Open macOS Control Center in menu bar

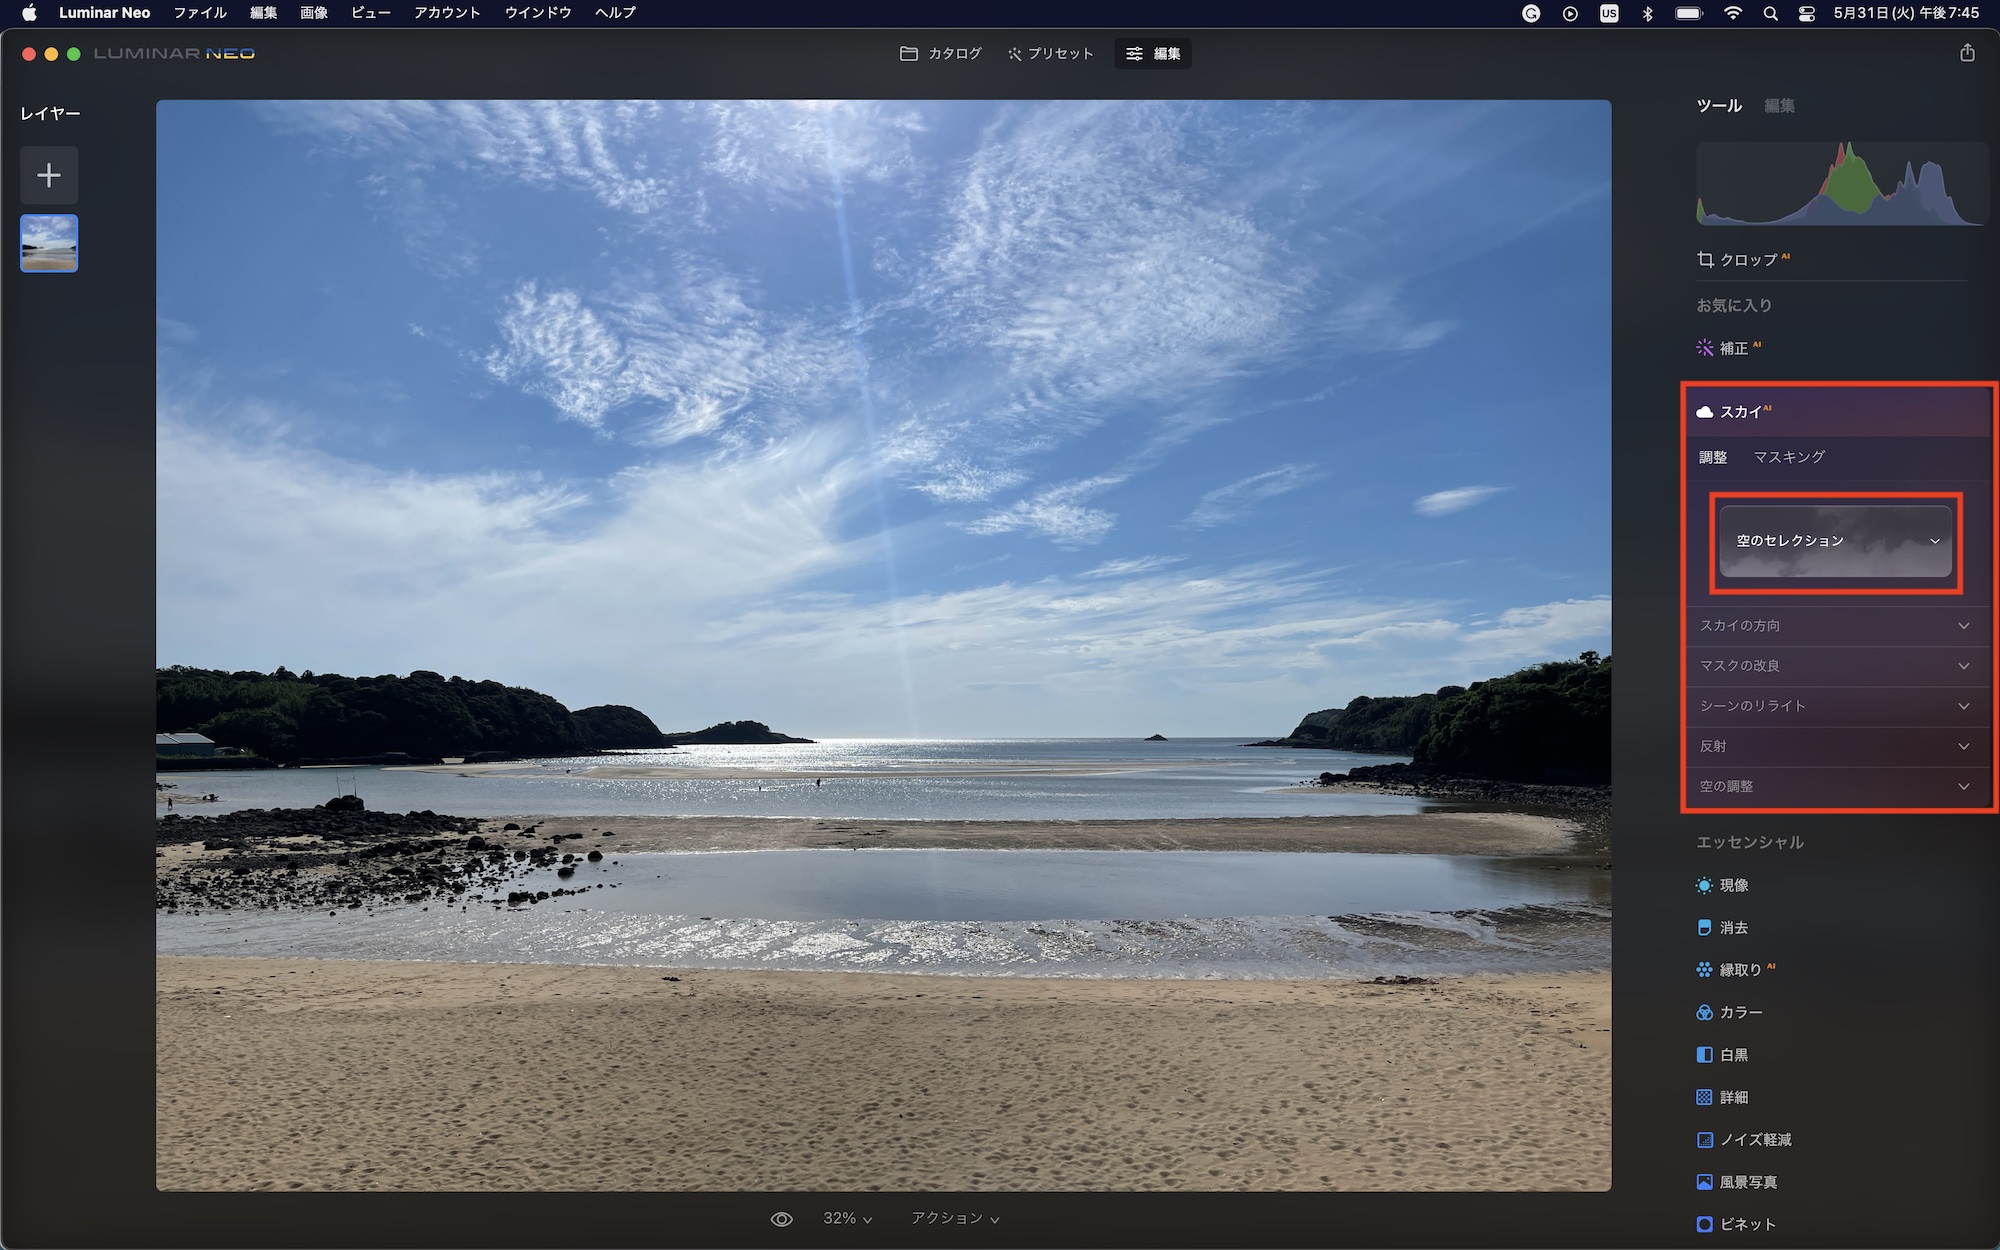1806,13
